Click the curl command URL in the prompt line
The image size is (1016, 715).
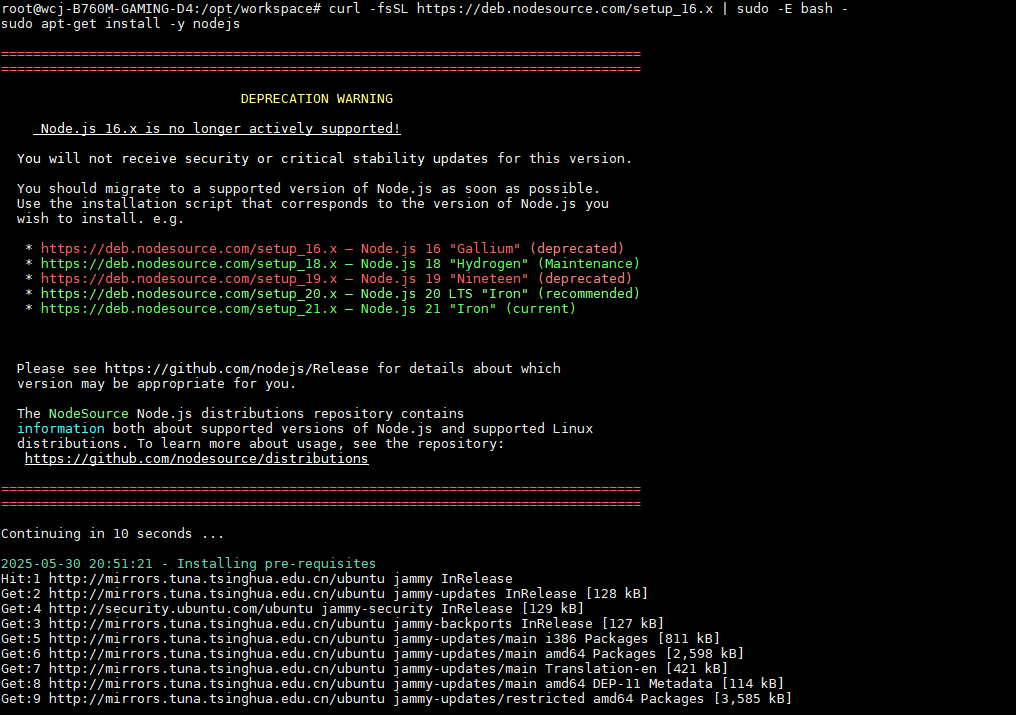pos(564,9)
